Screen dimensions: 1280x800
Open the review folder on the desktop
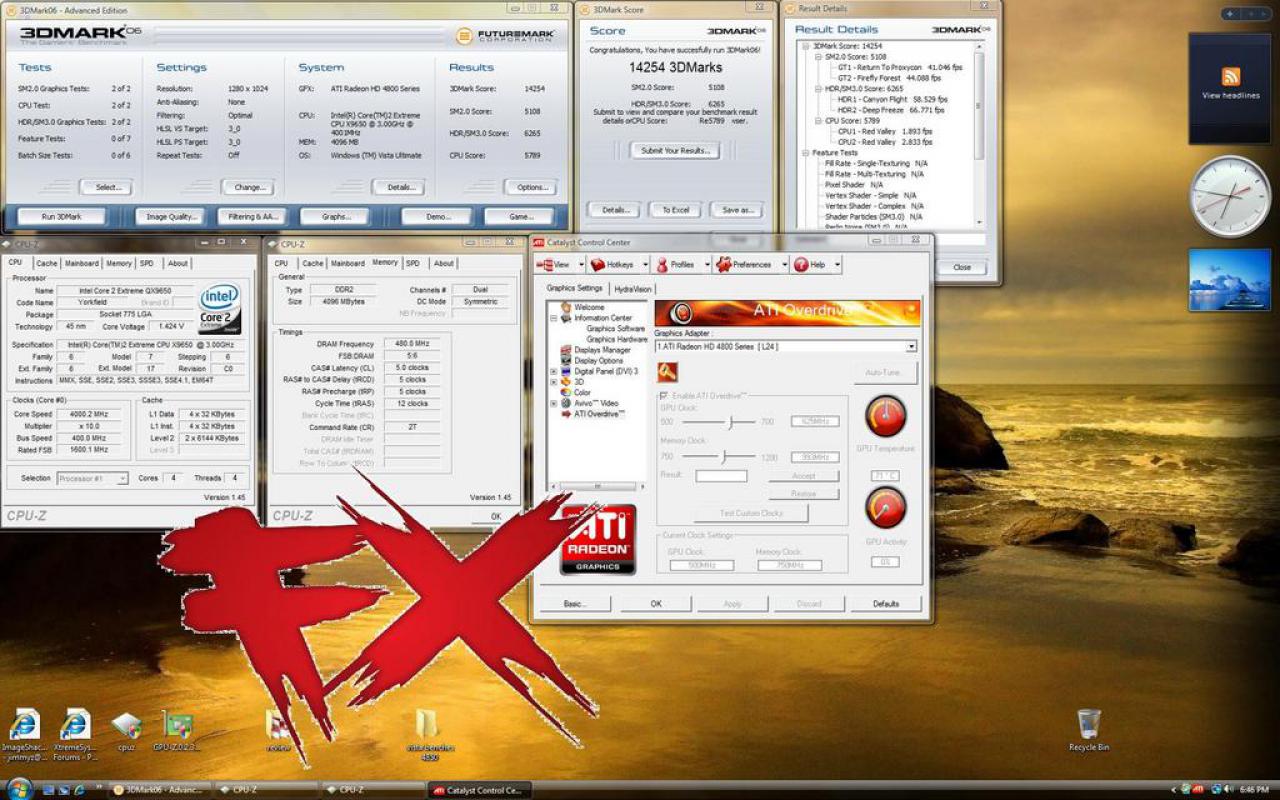pyautogui.click(x=278, y=731)
